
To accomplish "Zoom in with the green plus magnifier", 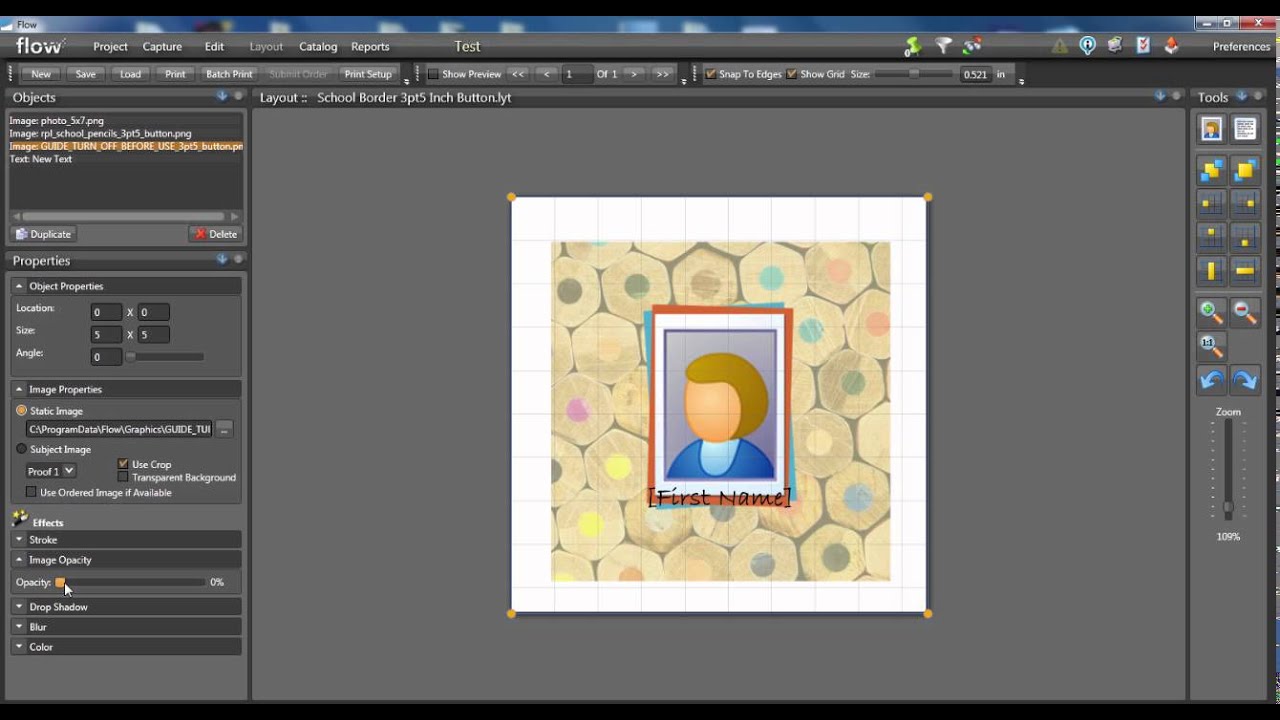I will coord(1211,312).
